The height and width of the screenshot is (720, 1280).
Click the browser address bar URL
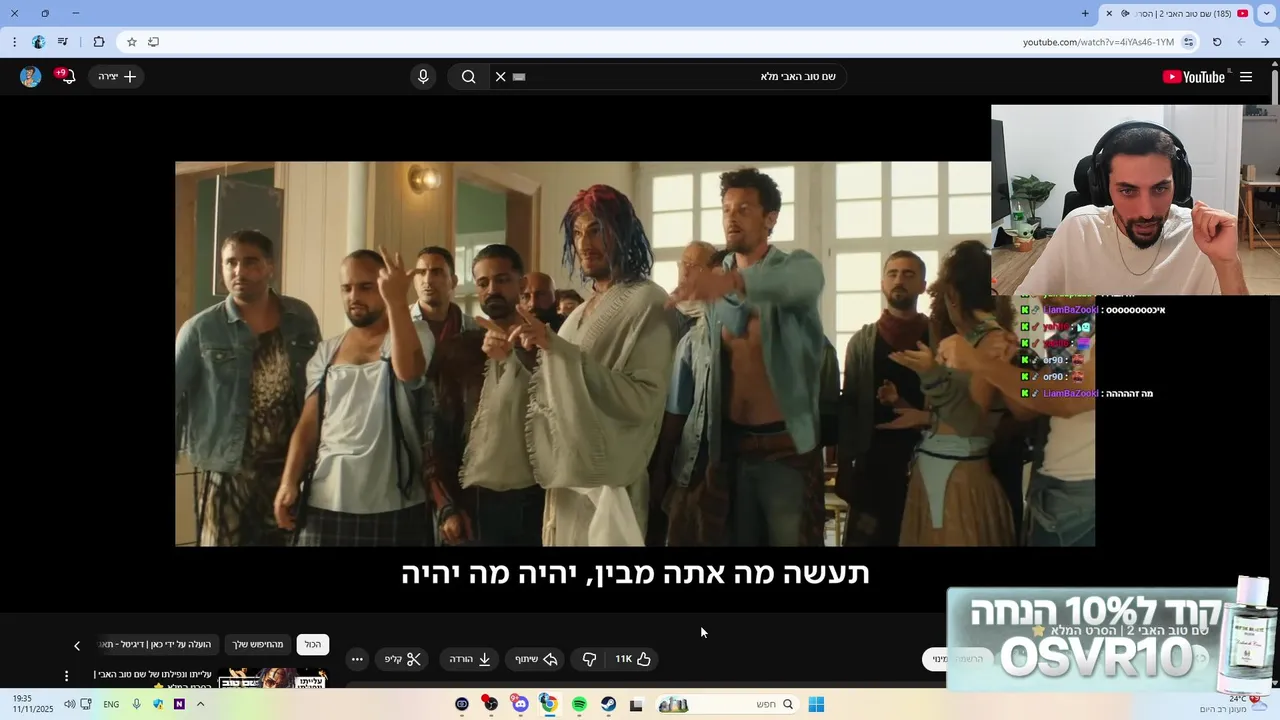[1098, 42]
